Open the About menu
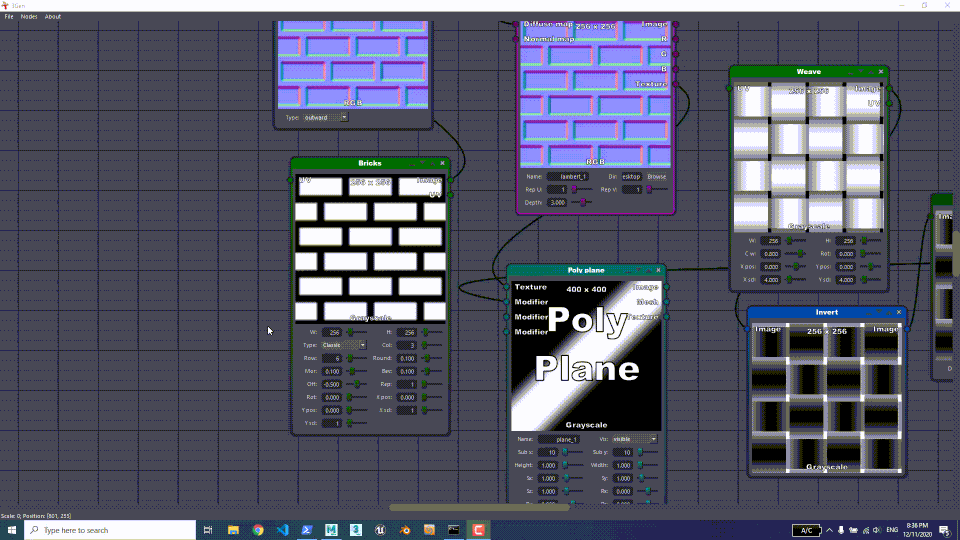This screenshot has height=540, width=960. pyautogui.click(x=53, y=17)
